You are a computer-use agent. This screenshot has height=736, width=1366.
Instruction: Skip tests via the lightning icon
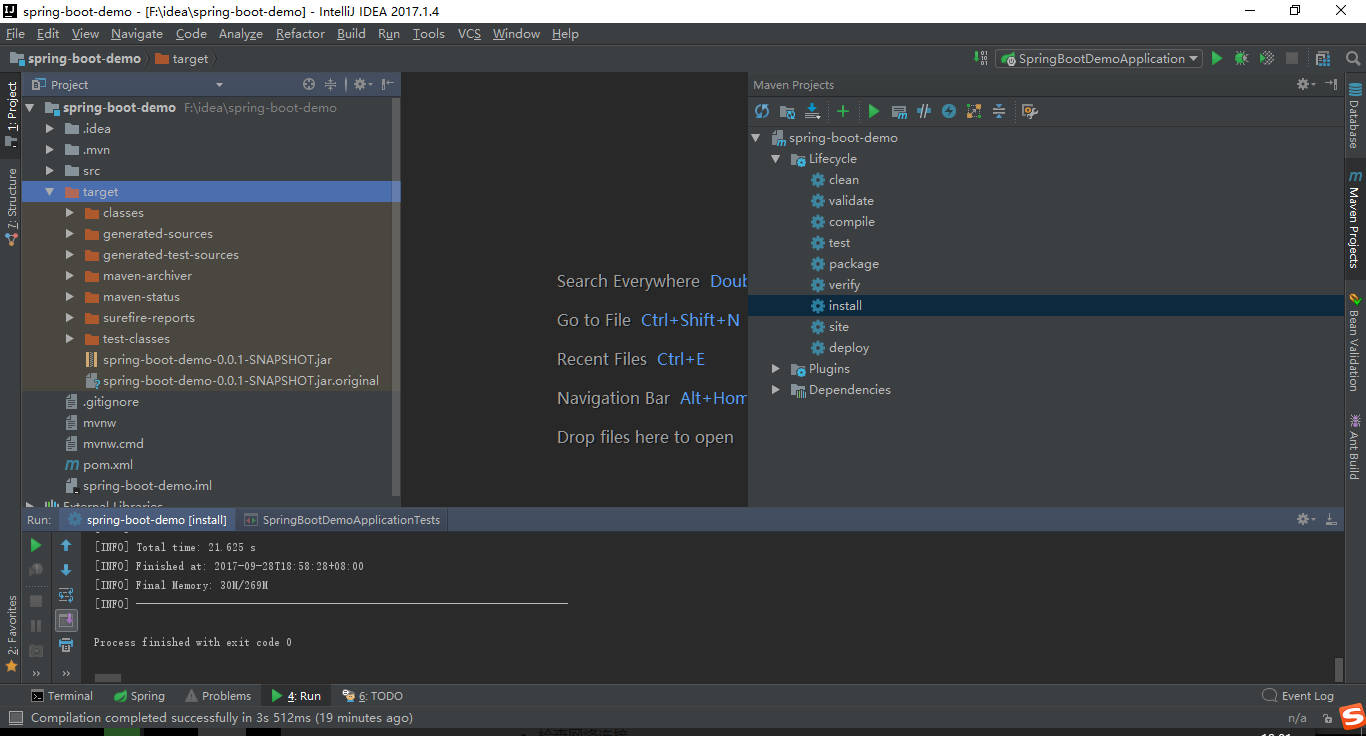948,111
